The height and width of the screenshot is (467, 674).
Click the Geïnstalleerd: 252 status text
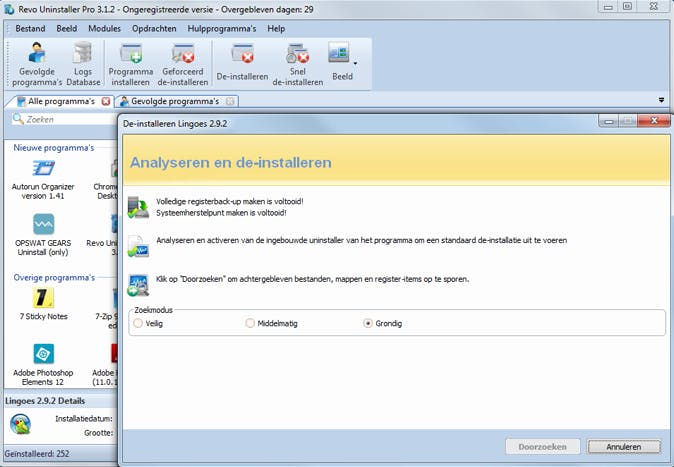pyautogui.click(x=37, y=454)
